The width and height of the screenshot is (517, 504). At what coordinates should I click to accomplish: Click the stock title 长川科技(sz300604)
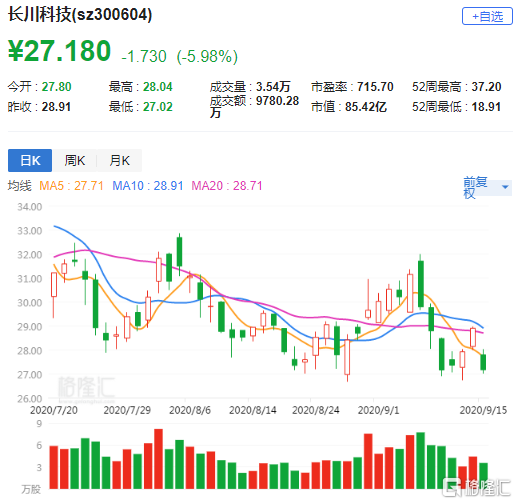80,15
